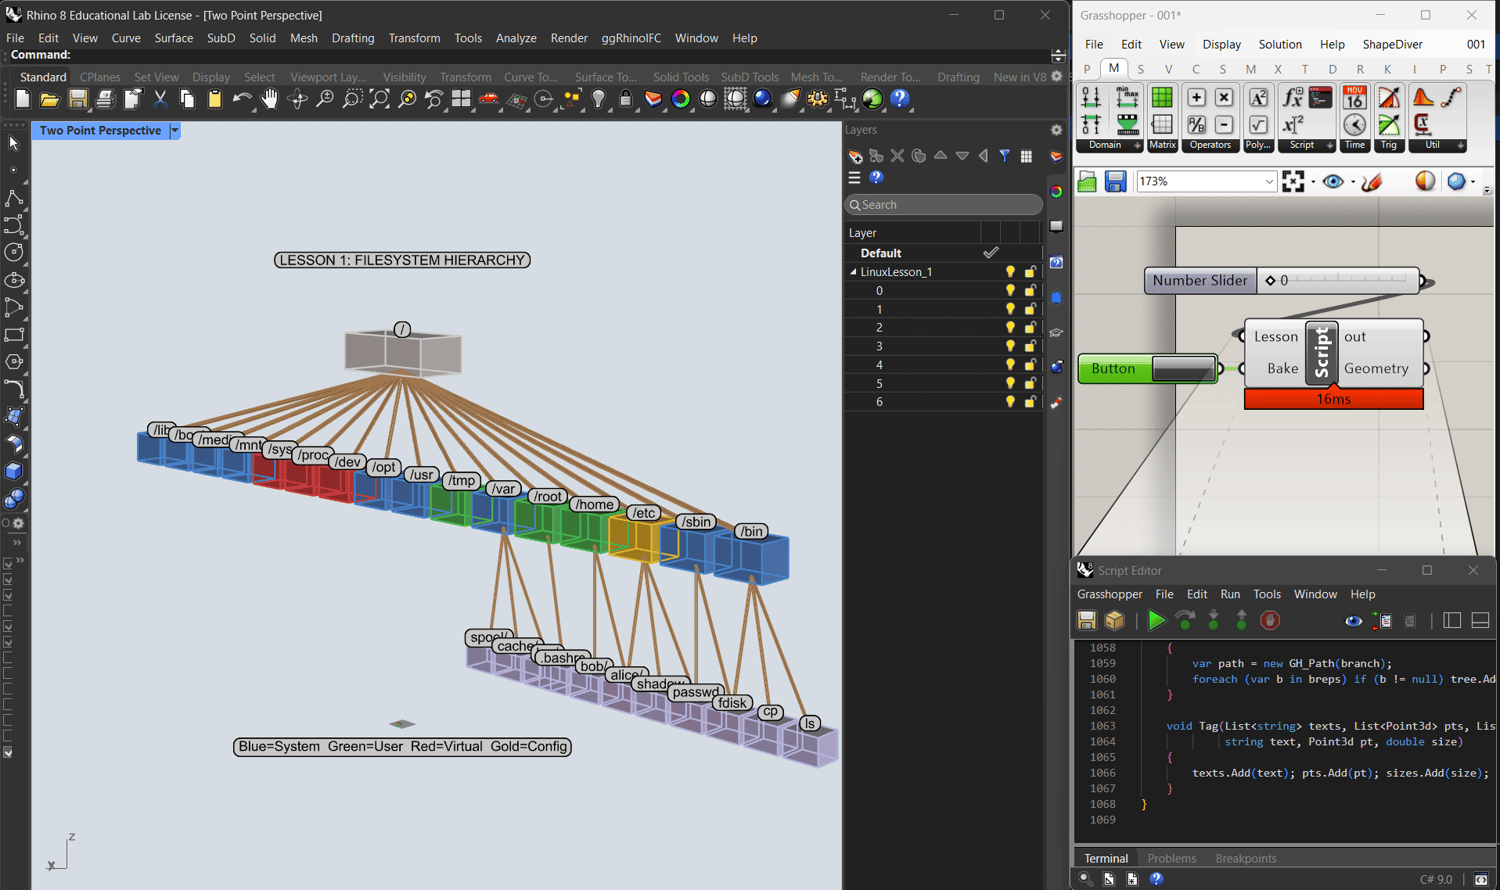Click the red stop icon in Script Editor
This screenshot has width=1500, height=890.
pyautogui.click(x=1270, y=621)
